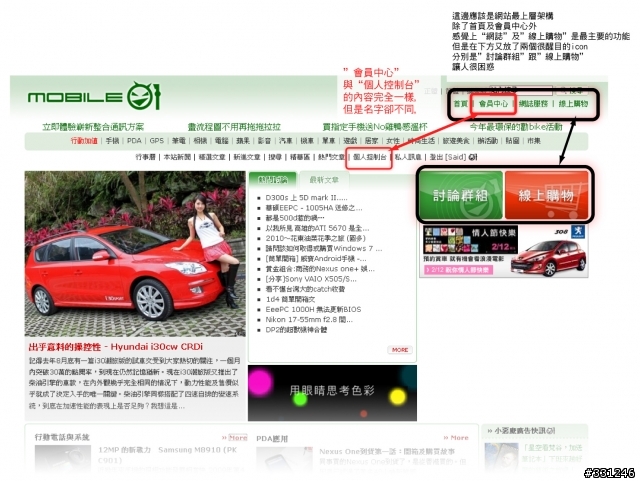Select 女性 in the category menu

pyautogui.click(x=393, y=141)
